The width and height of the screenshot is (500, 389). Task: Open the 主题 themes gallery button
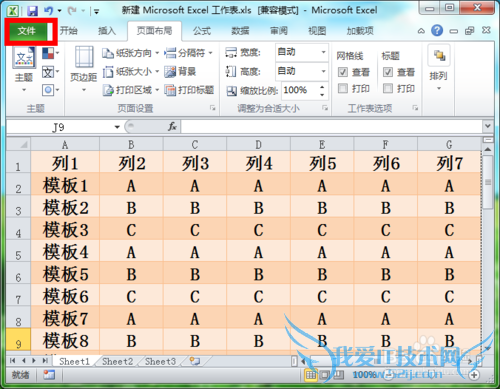pos(24,69)
